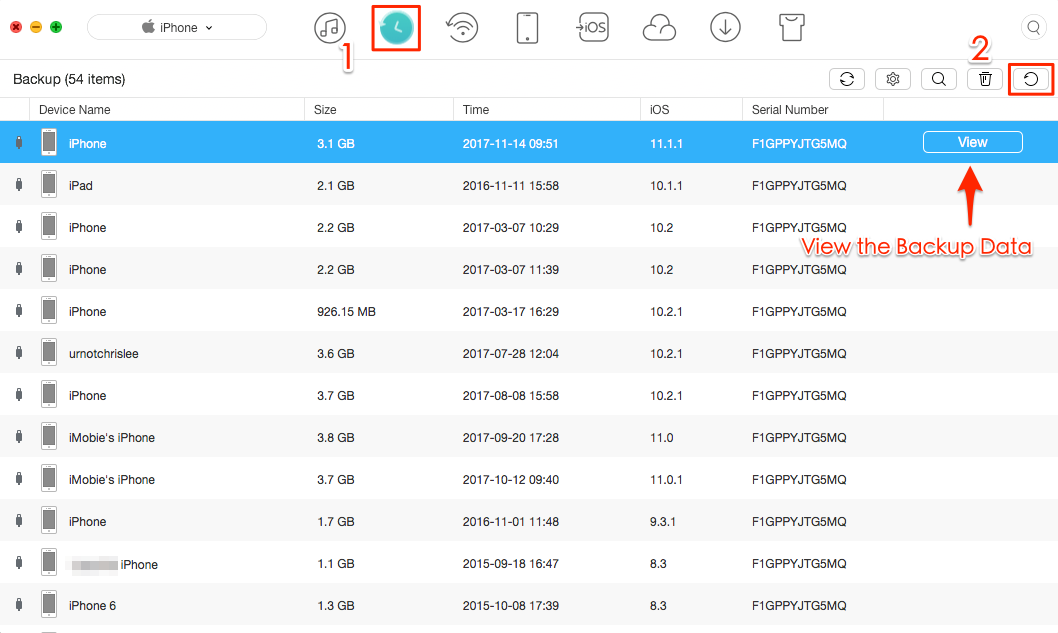Image resolution: width=1058 pixels, height=633 pixels.
Task: Click the time 2015-09-18 16:47
Action: (x=511, y=563)
